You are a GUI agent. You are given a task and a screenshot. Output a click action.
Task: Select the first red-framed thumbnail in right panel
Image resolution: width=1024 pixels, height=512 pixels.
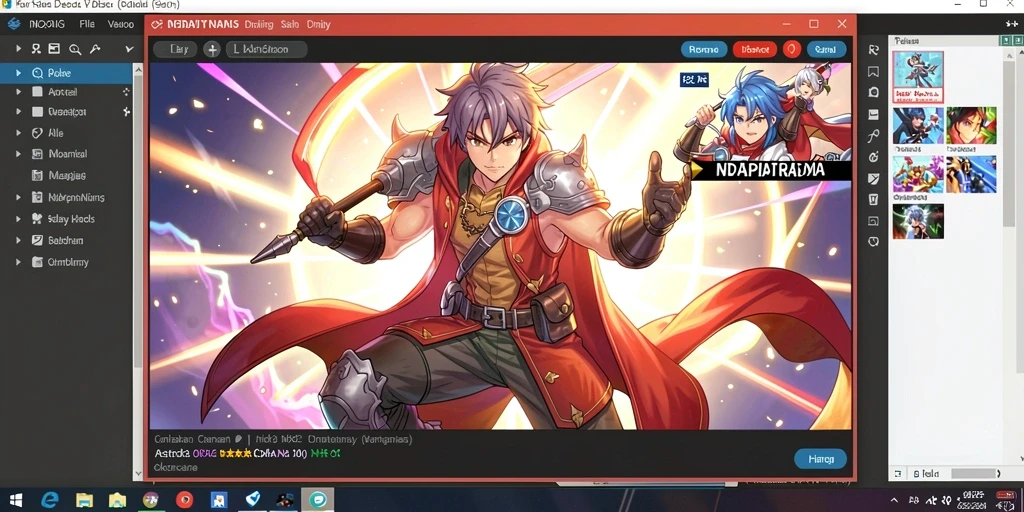[x=918, y=77]
